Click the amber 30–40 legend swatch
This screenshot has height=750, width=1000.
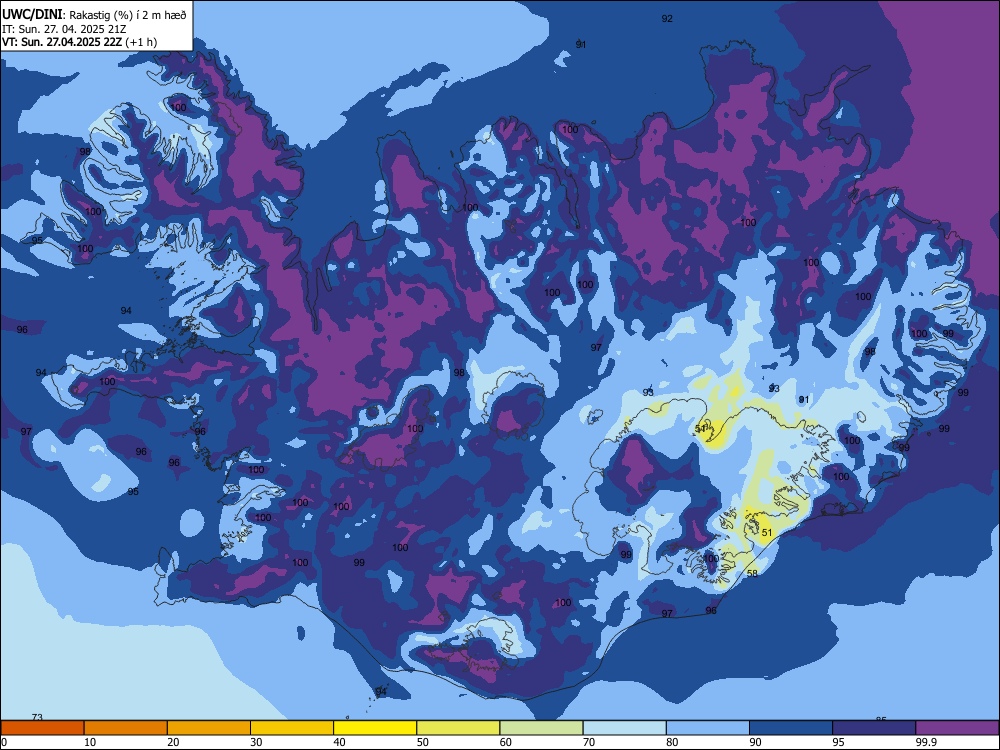[292, 728]
